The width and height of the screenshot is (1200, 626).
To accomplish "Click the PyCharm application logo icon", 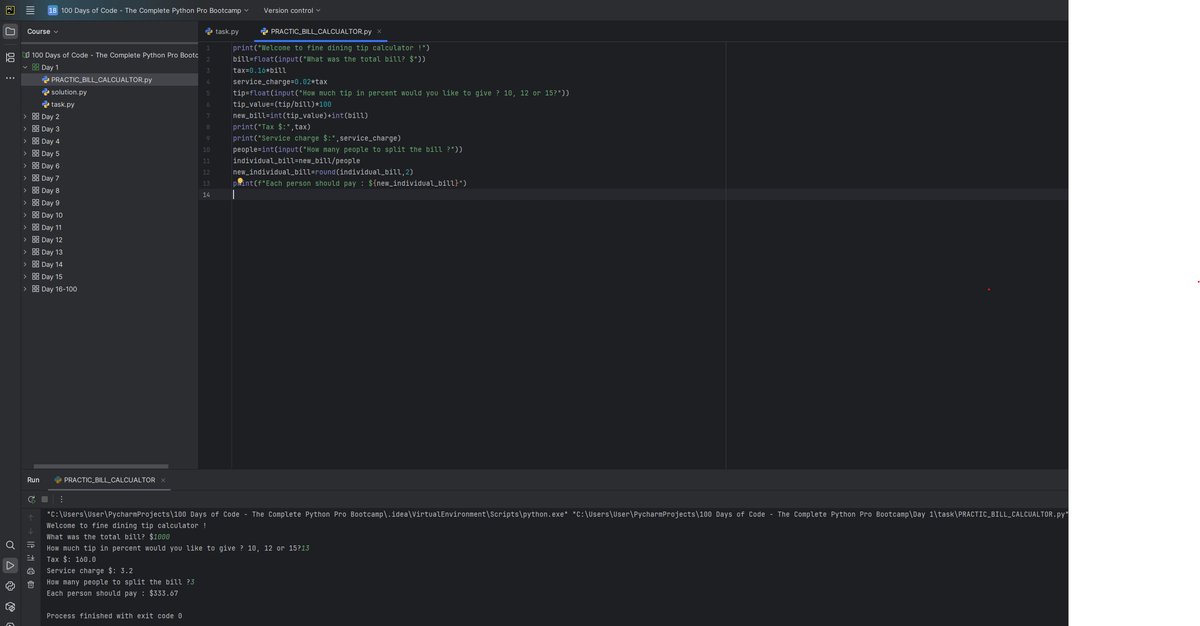I will coord(10,10).
